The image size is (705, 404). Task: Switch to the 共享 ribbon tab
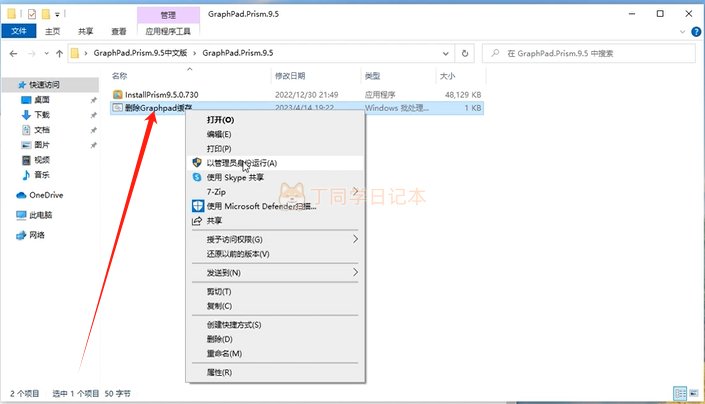(85, 31)
